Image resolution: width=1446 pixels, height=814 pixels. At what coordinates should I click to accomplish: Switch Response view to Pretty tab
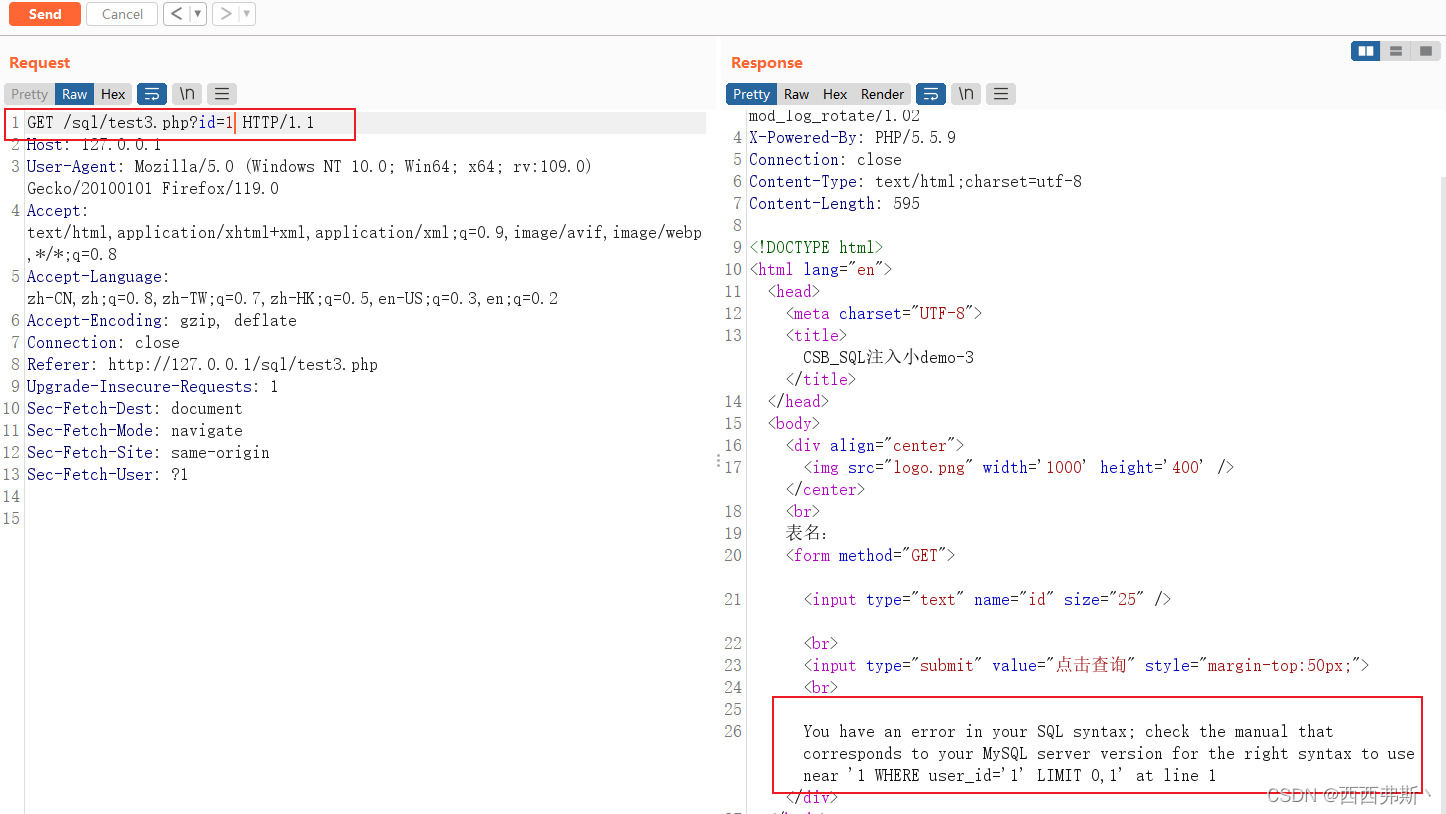click(751, 94)
